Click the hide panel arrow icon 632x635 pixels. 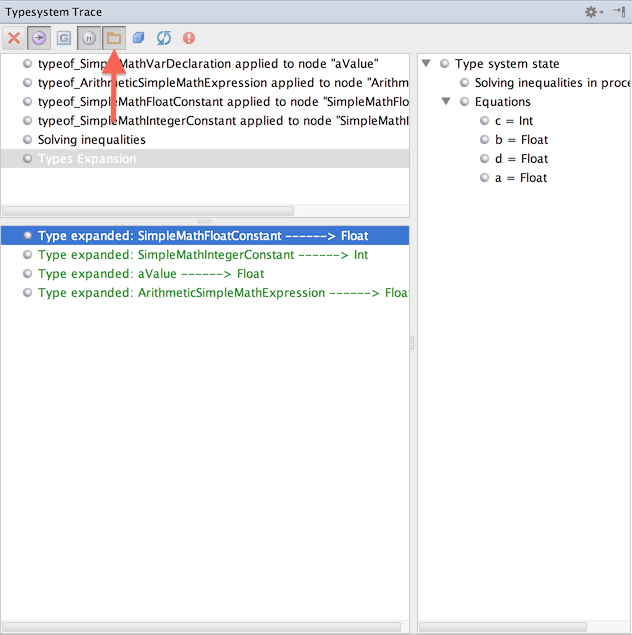[x=619, y=12]
